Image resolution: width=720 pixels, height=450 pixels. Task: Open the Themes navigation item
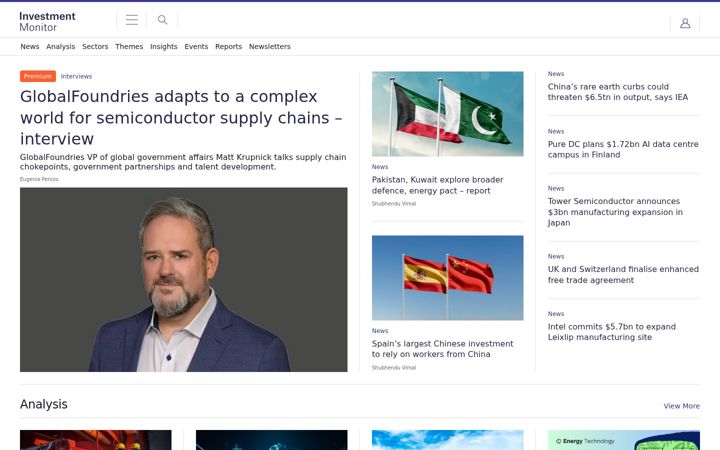point(129,46)
